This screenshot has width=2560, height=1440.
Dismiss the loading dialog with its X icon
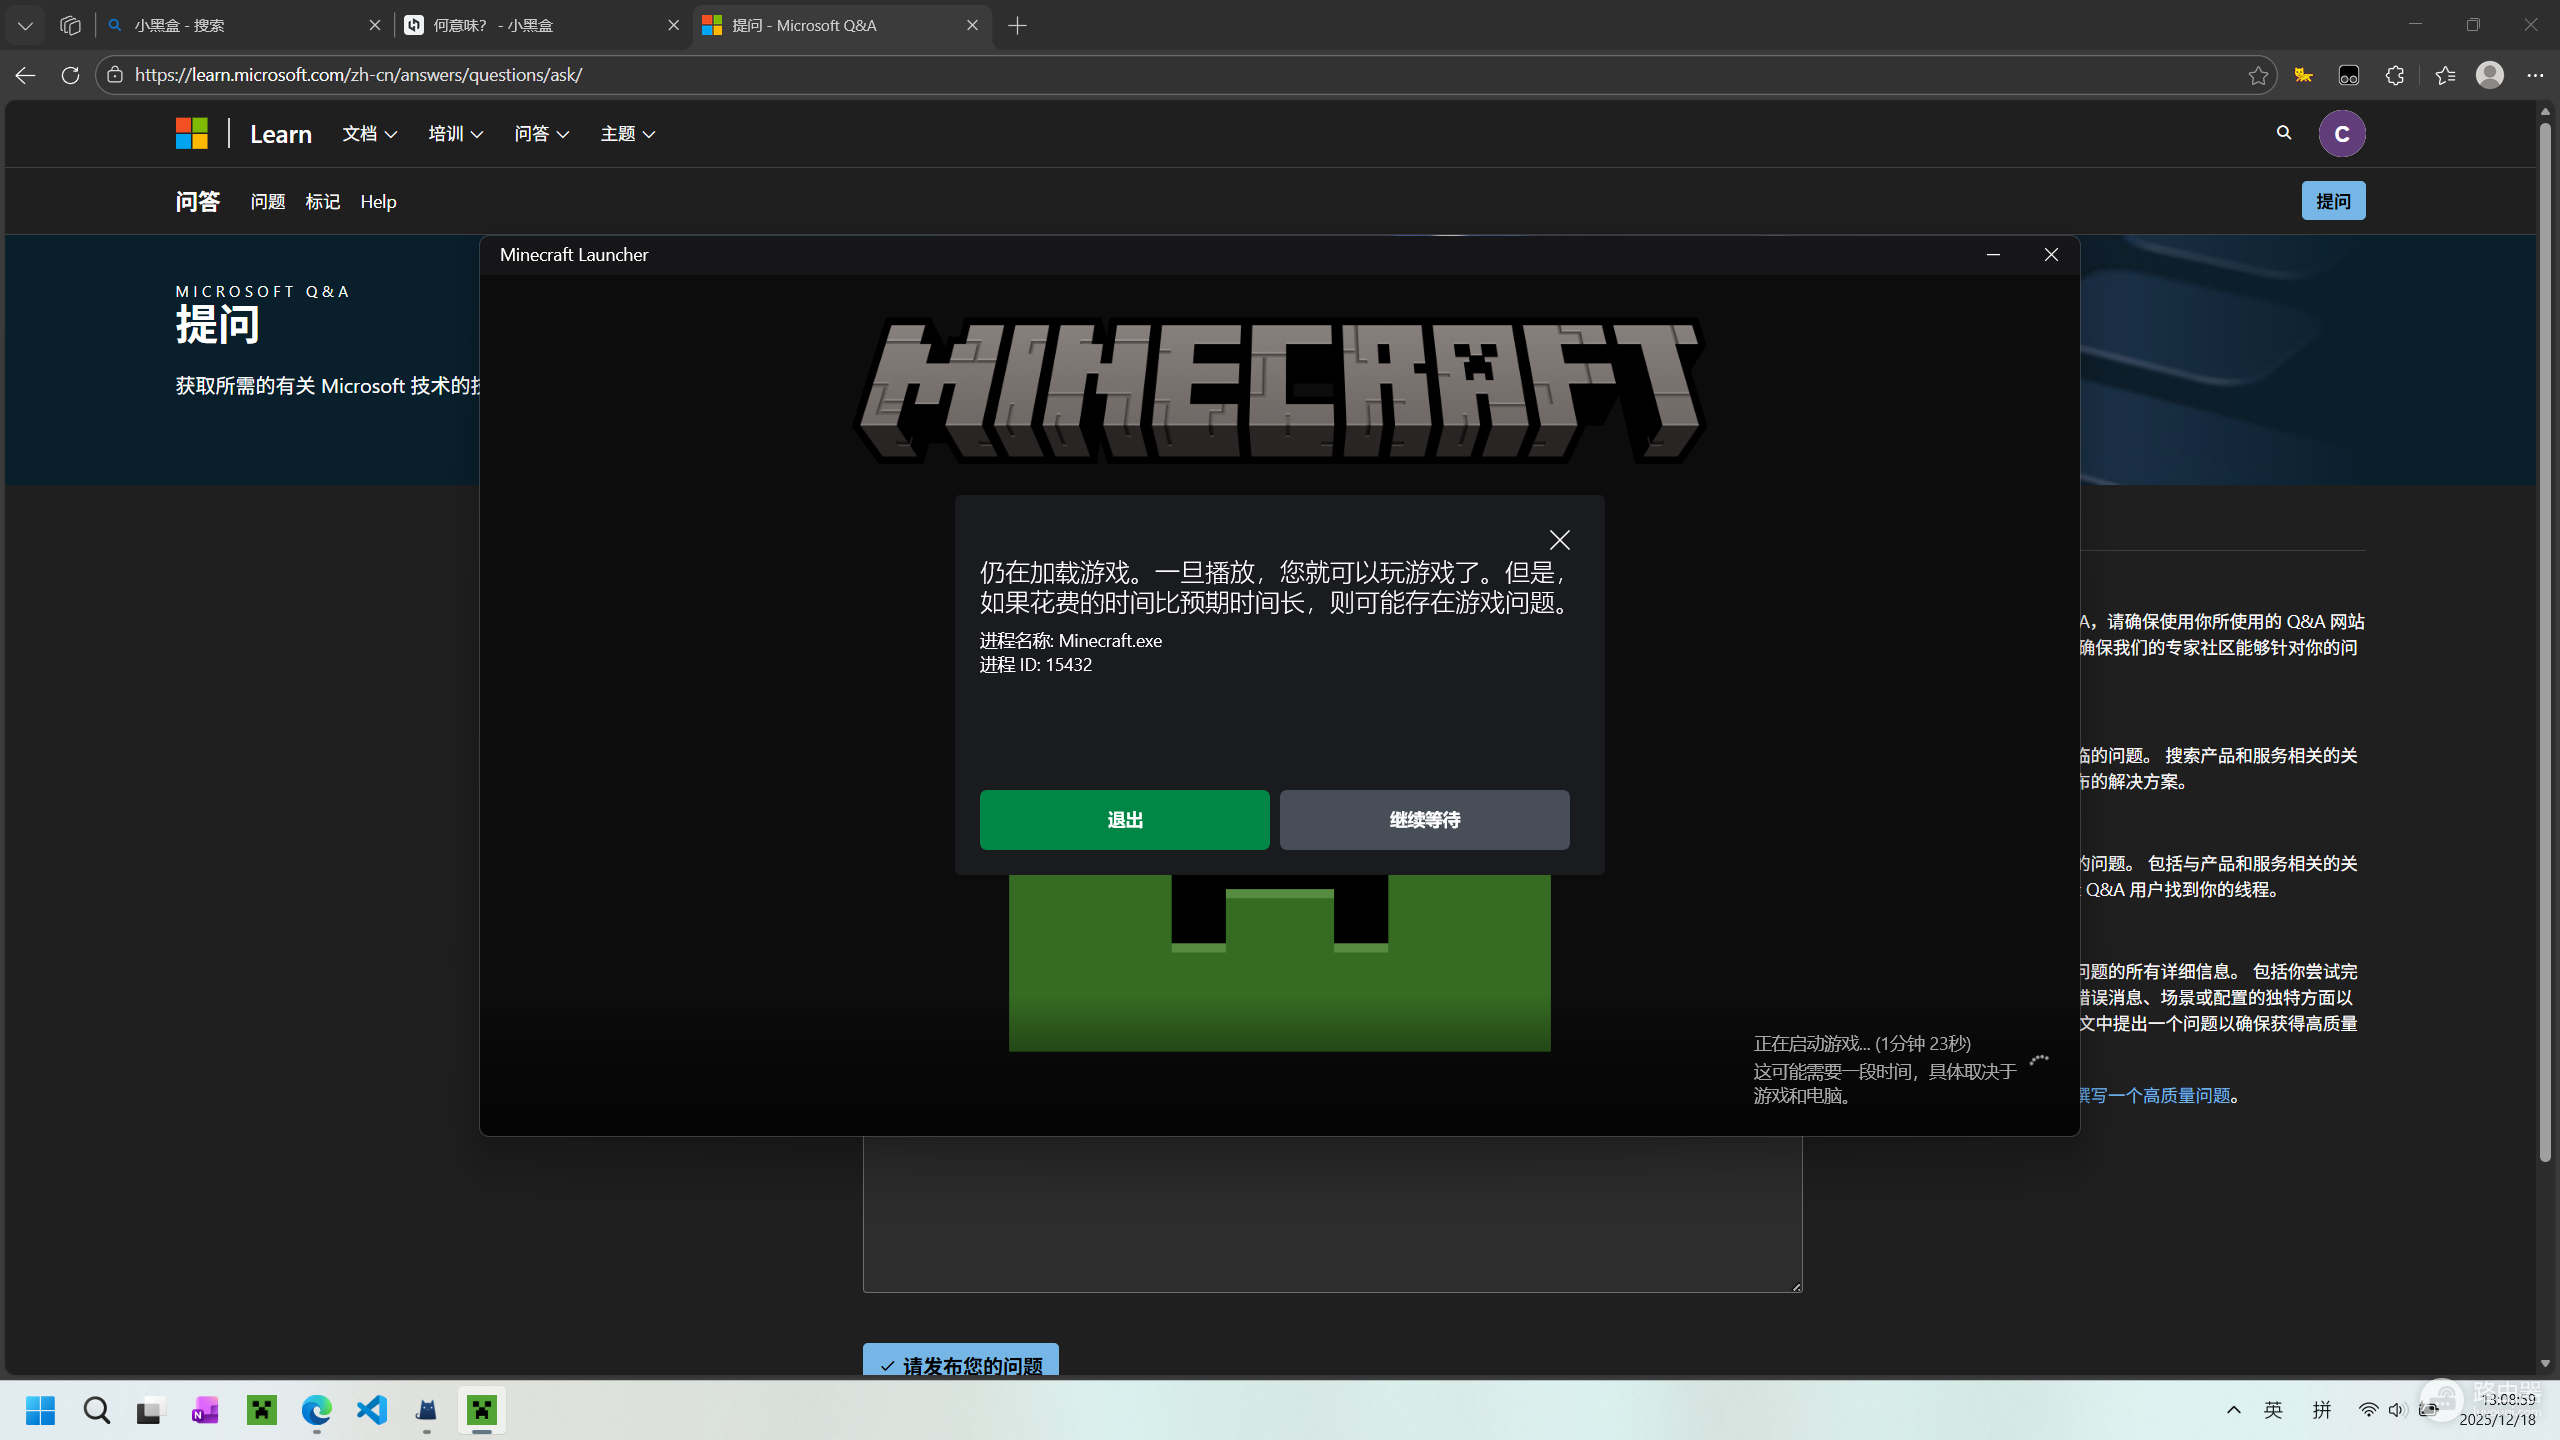[x=1559, y=540]
